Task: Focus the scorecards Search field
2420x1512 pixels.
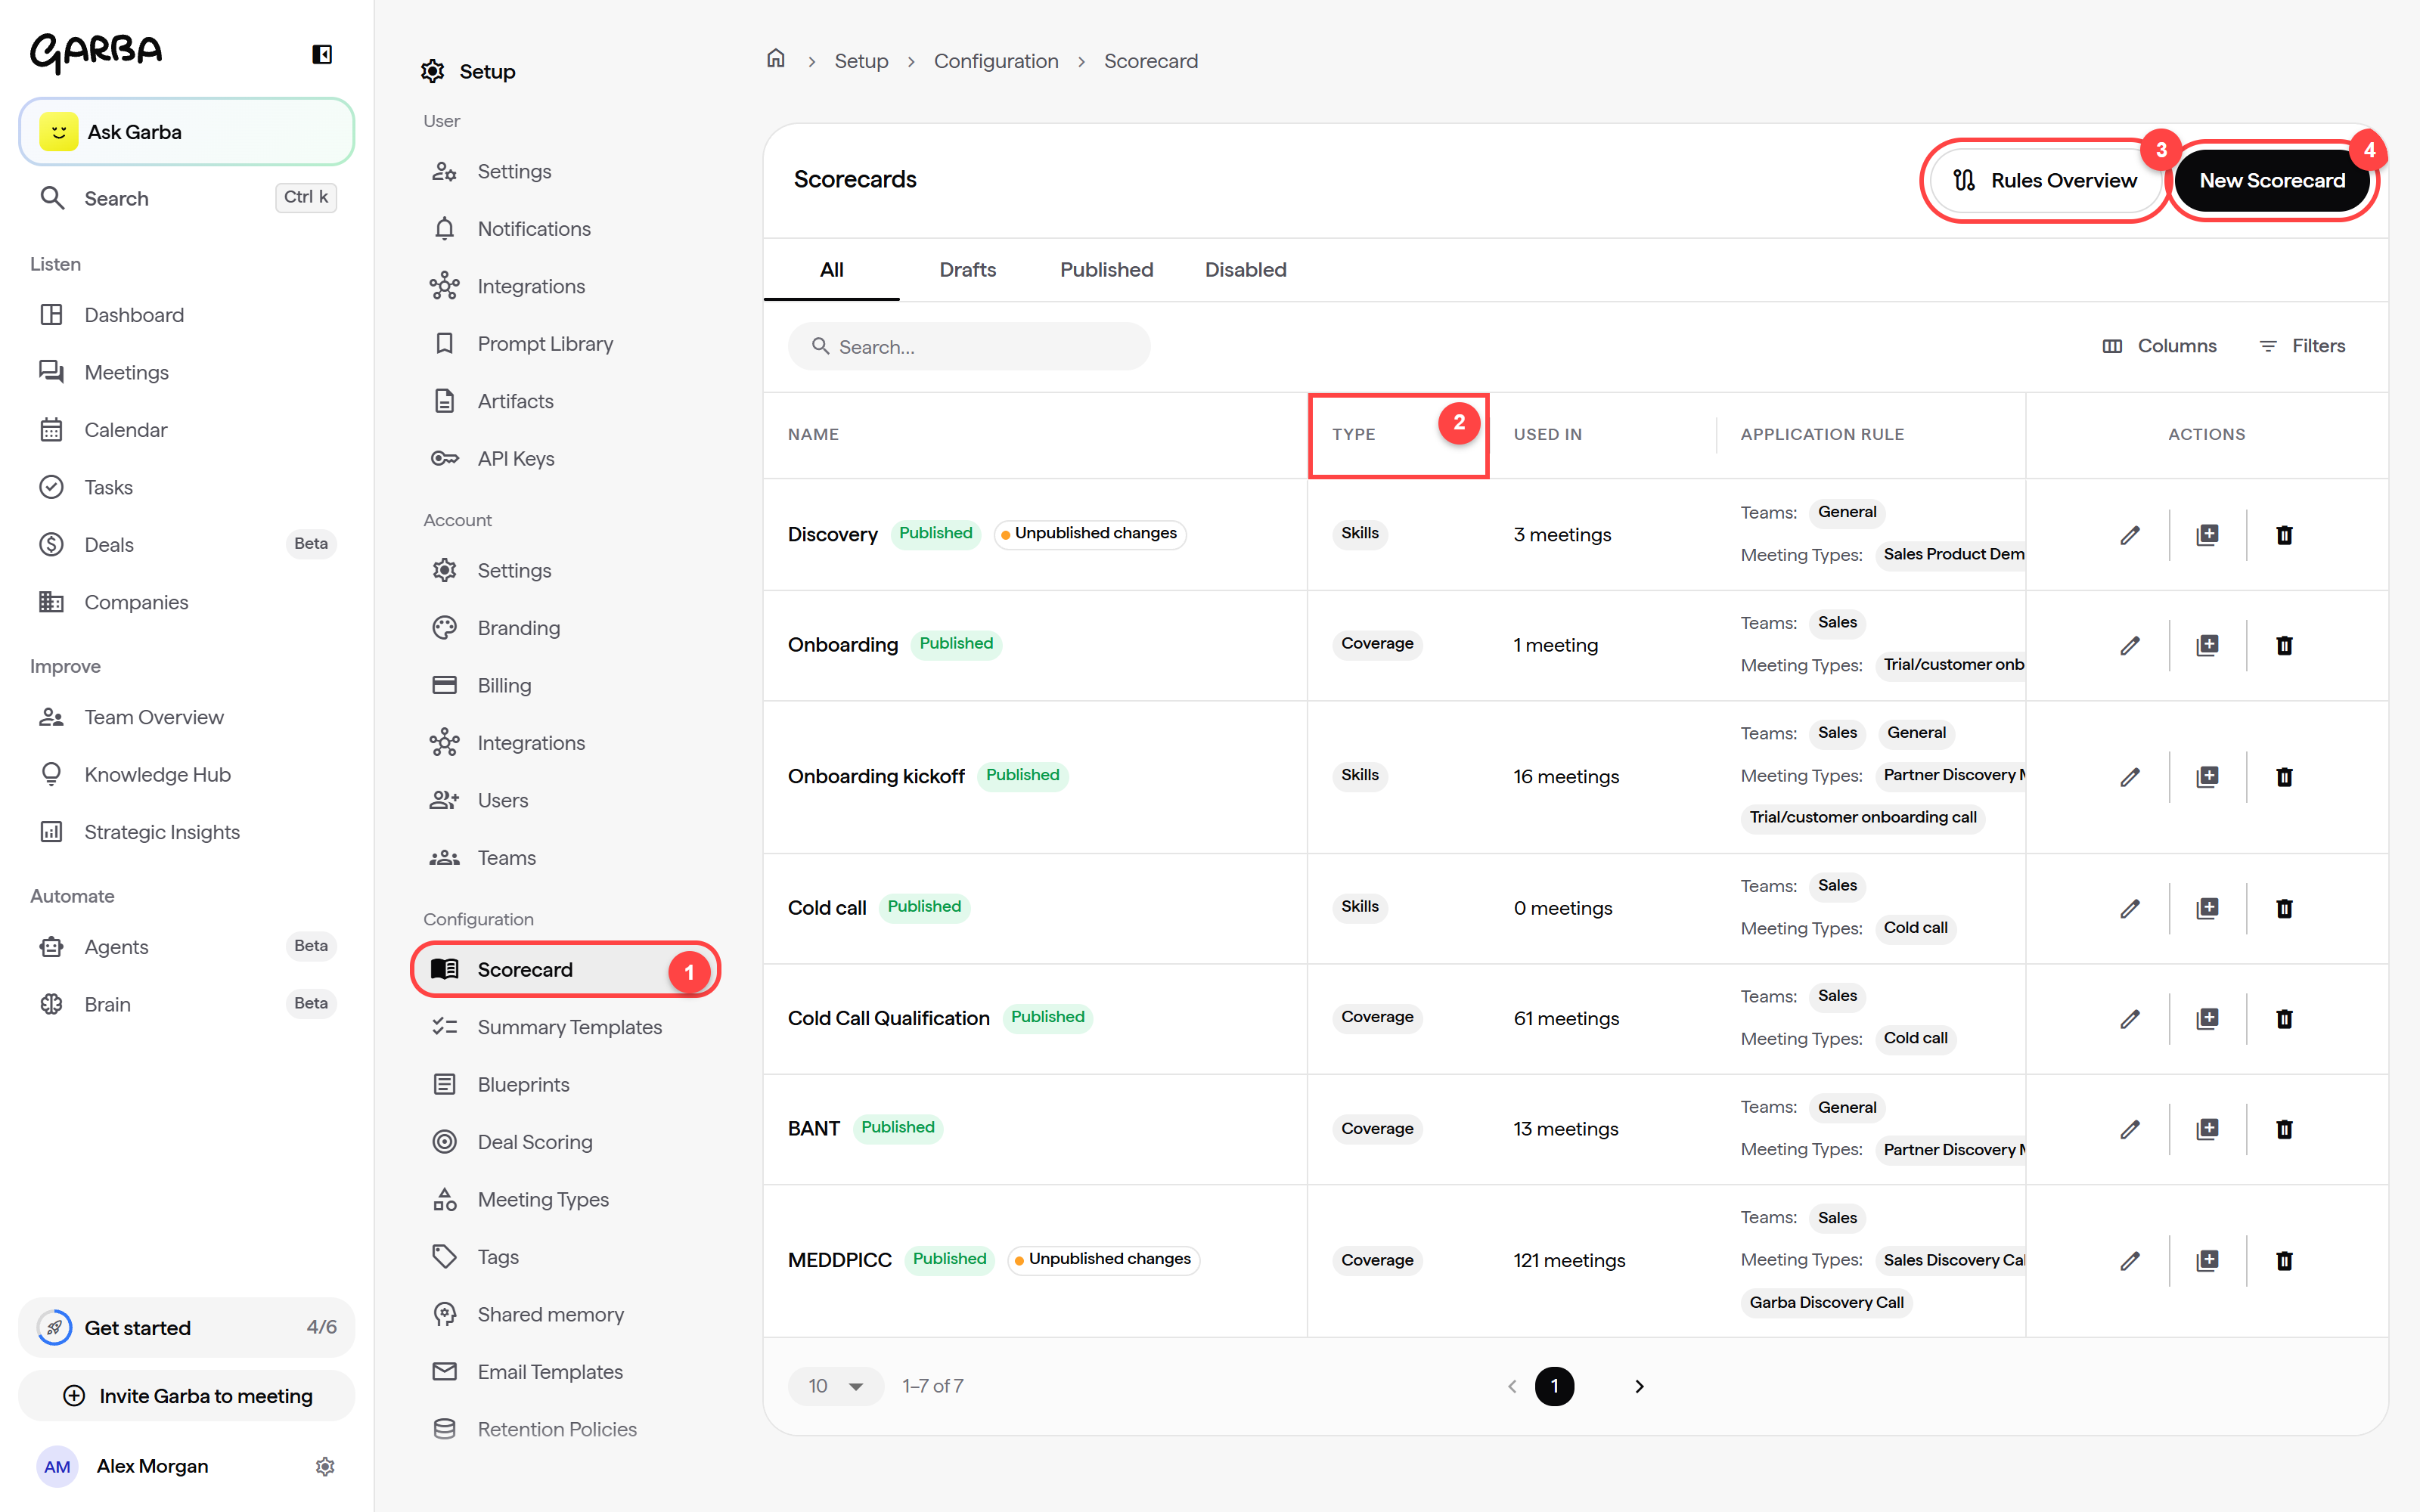Action: point(969,347)
